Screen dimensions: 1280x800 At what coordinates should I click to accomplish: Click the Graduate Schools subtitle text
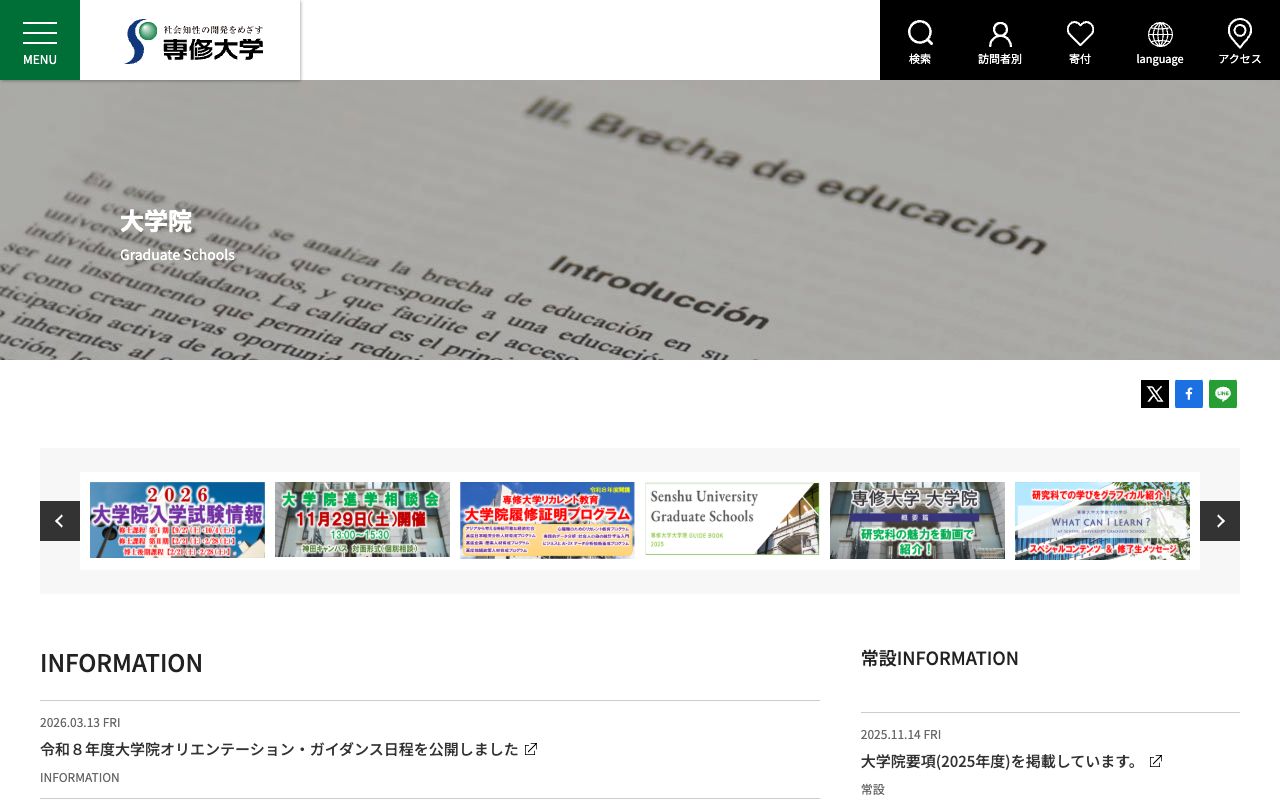coord(177,254)
